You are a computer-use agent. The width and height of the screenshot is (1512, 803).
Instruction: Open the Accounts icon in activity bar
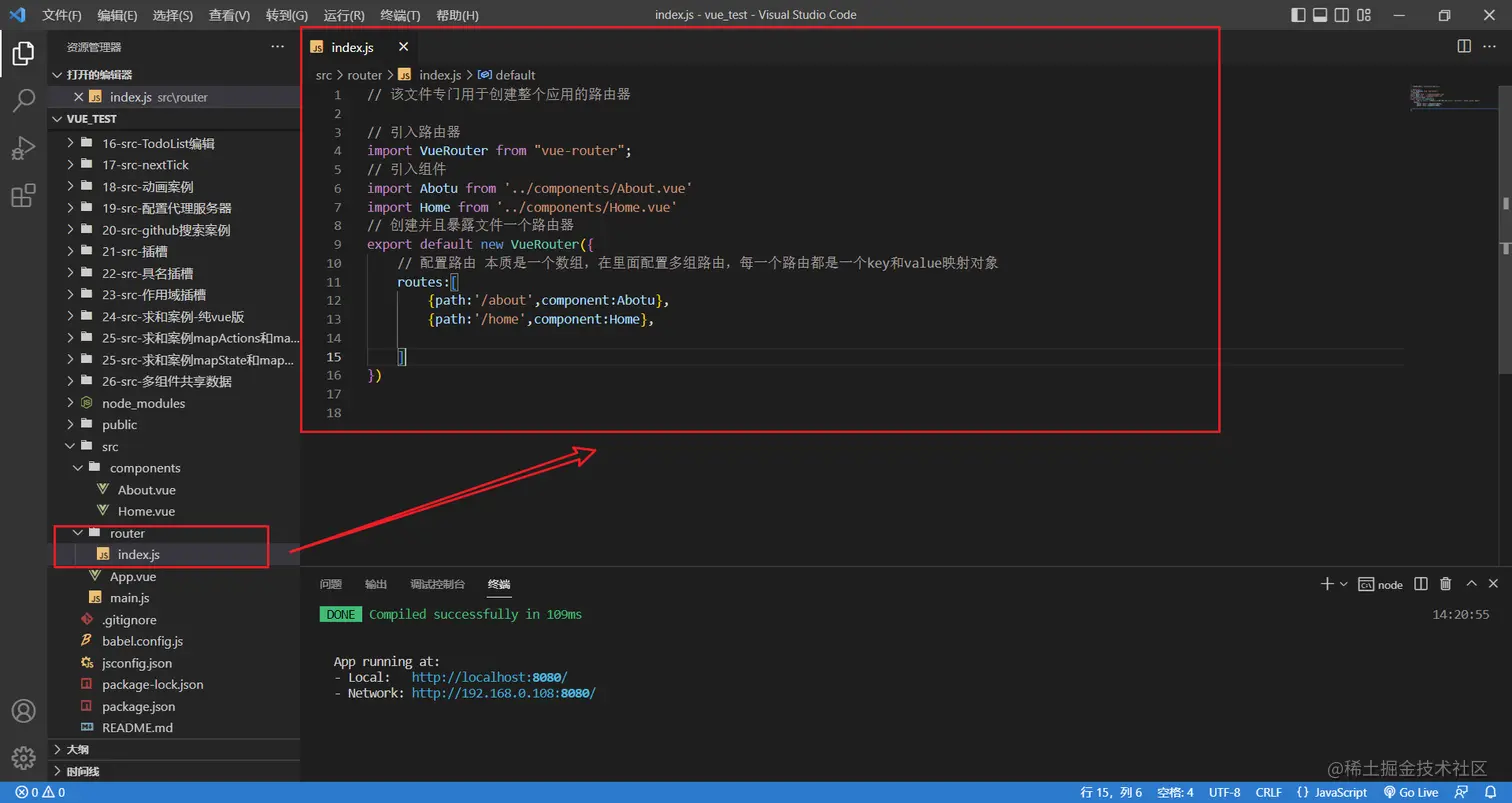(23, 711)
